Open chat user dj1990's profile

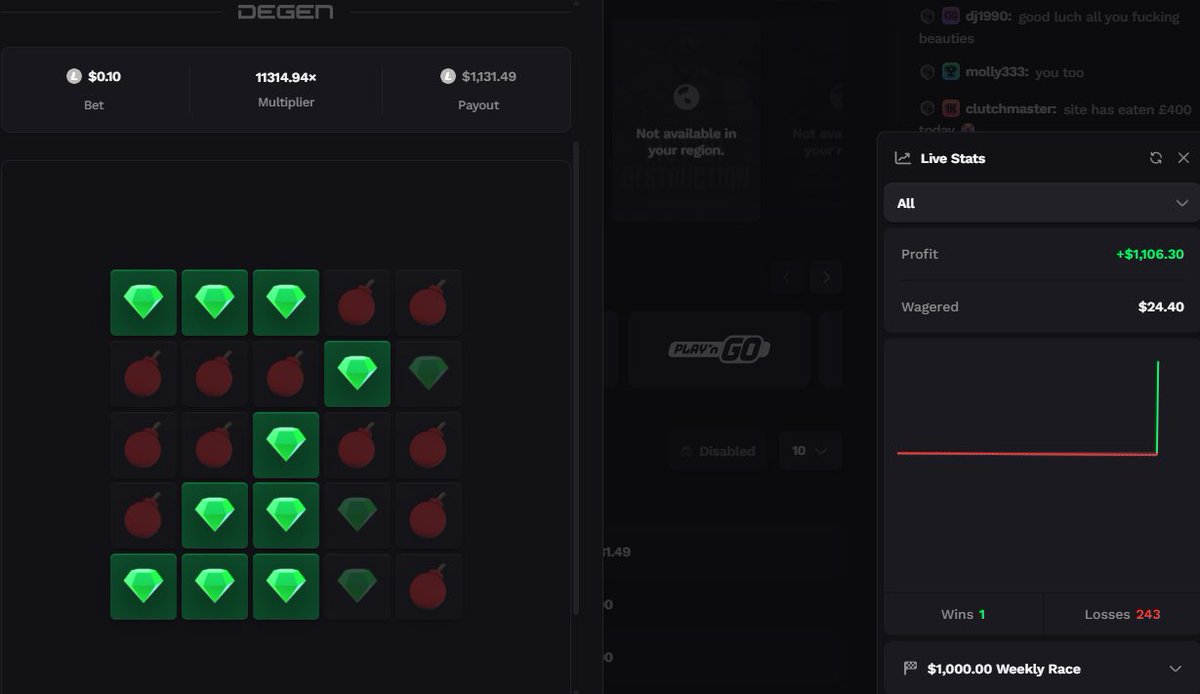[x=987, y=17]
